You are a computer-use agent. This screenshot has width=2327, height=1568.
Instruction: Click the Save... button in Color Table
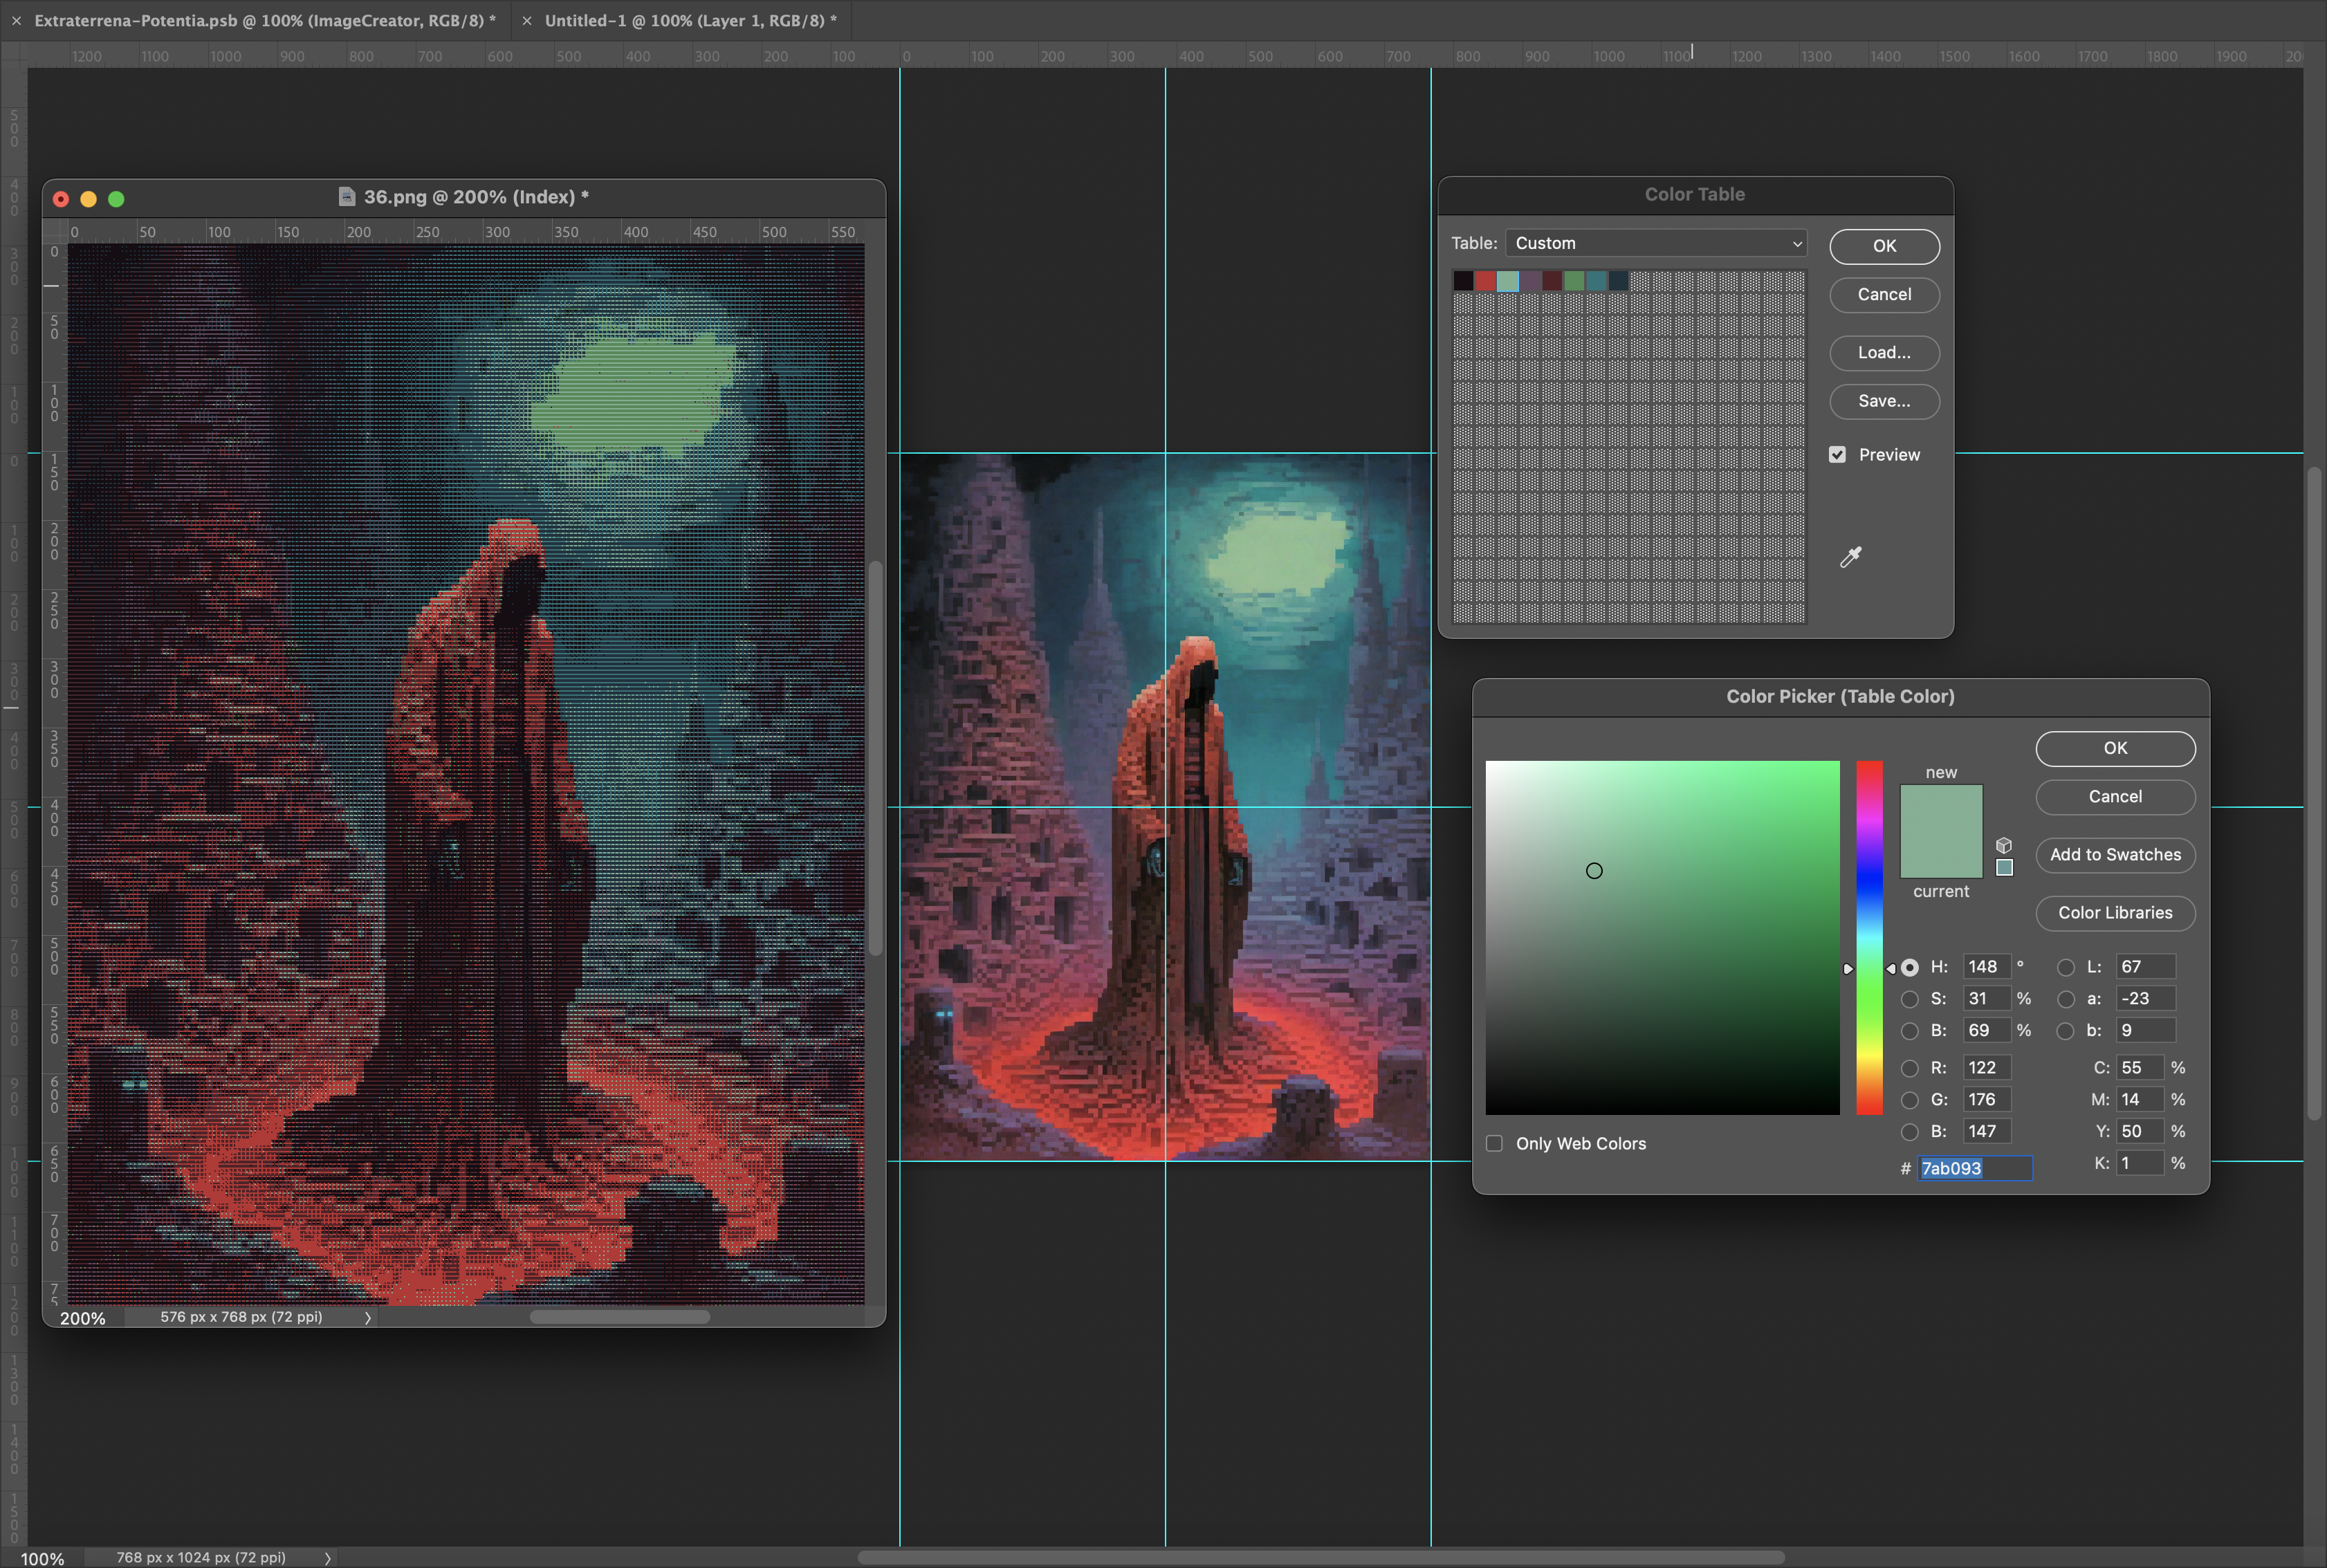1884,401
